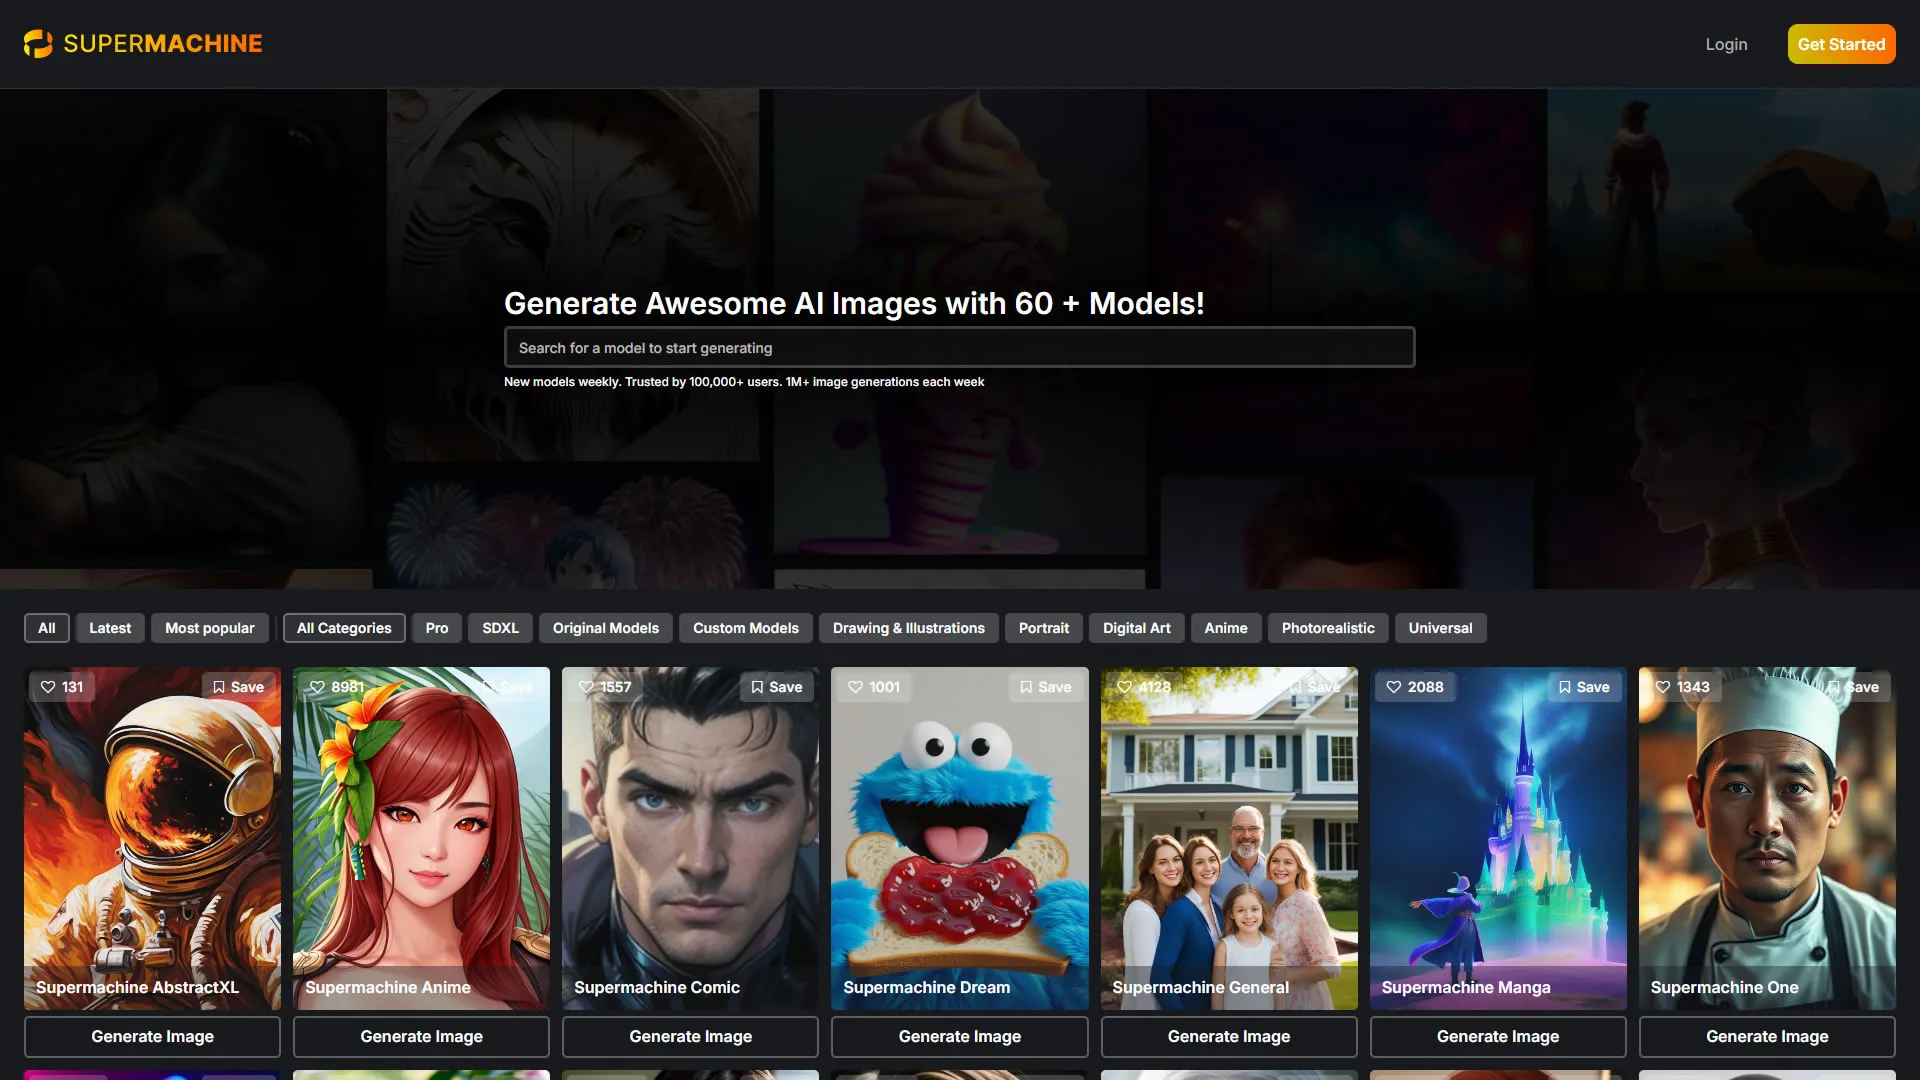Filter by Anime category
The height and width of the screenshot is (1080, 1920).
click(x=1226, y=628)
